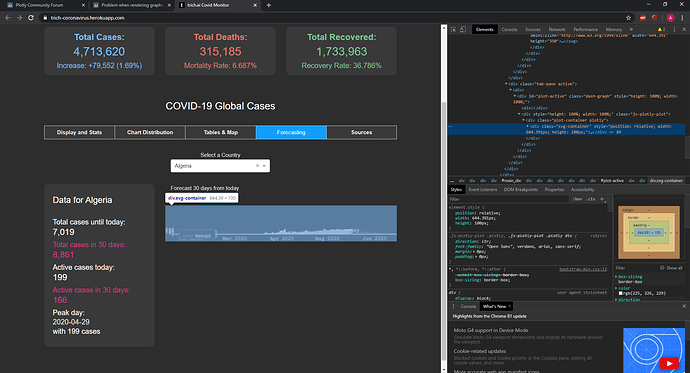Close the trichui Covid Monitor tab
The width and height of the screenshot is (690, 373).
coord(255,5)
